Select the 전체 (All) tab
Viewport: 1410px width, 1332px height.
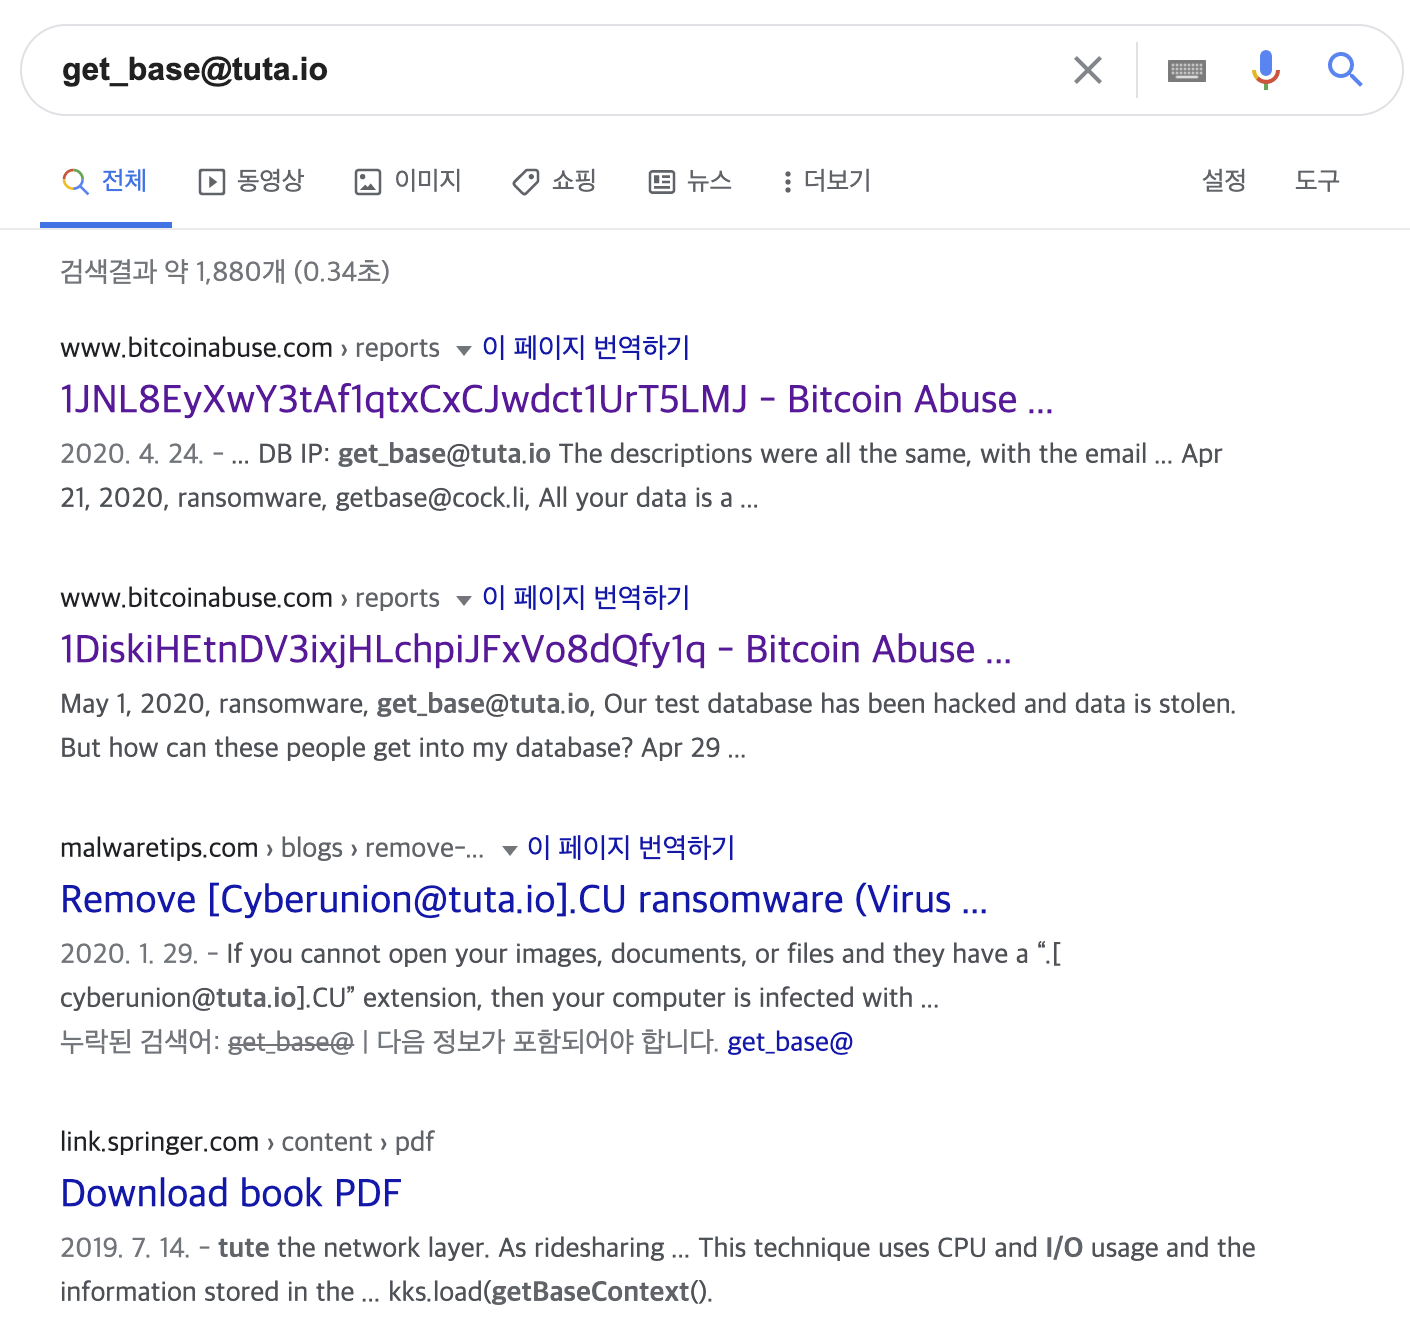tap(105, 181)
